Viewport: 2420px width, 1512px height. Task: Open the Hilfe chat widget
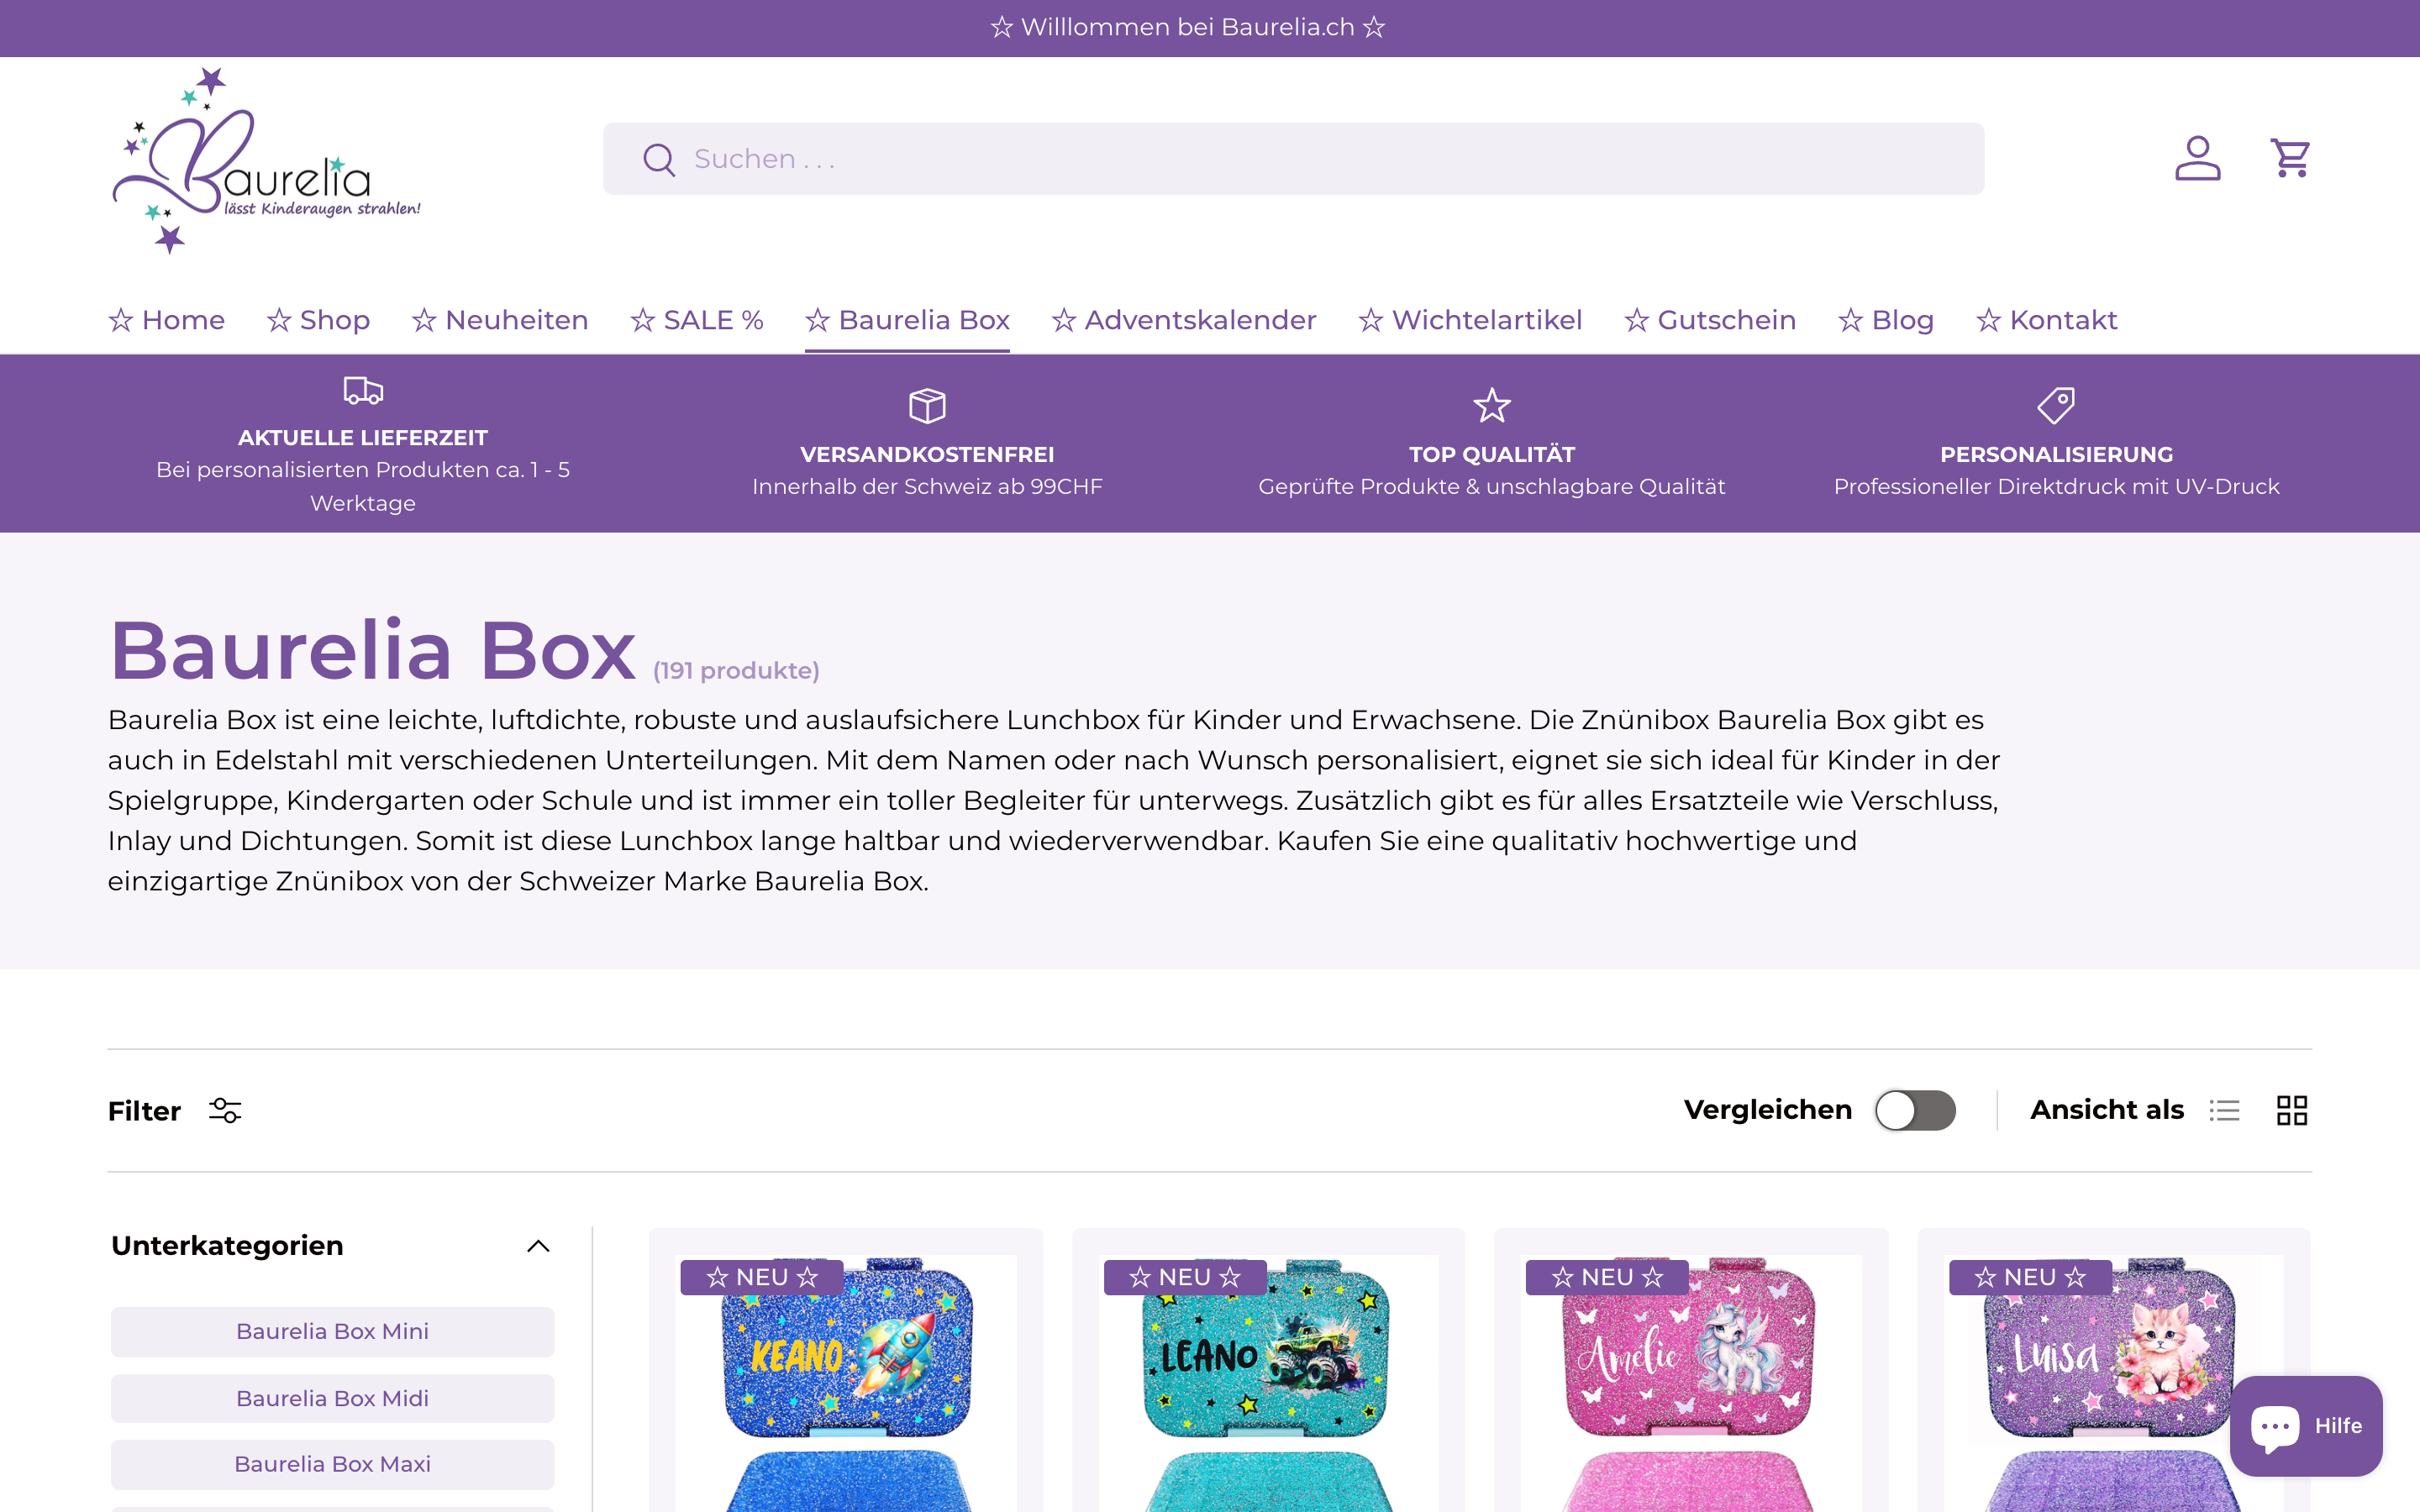click(2307, 1426)
